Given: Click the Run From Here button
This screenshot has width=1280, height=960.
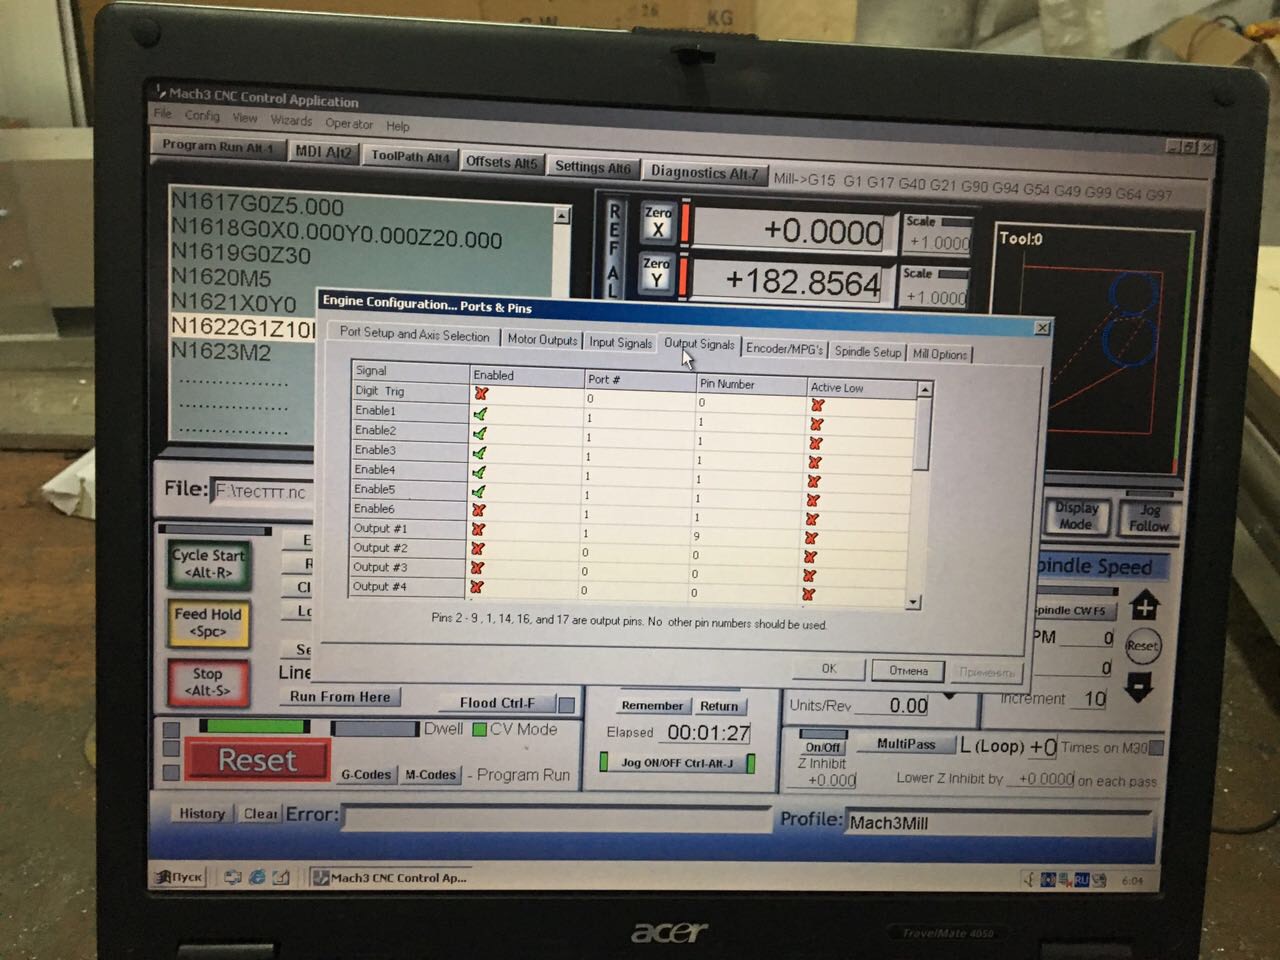Looking at the screenshot, I should [340, 697].
